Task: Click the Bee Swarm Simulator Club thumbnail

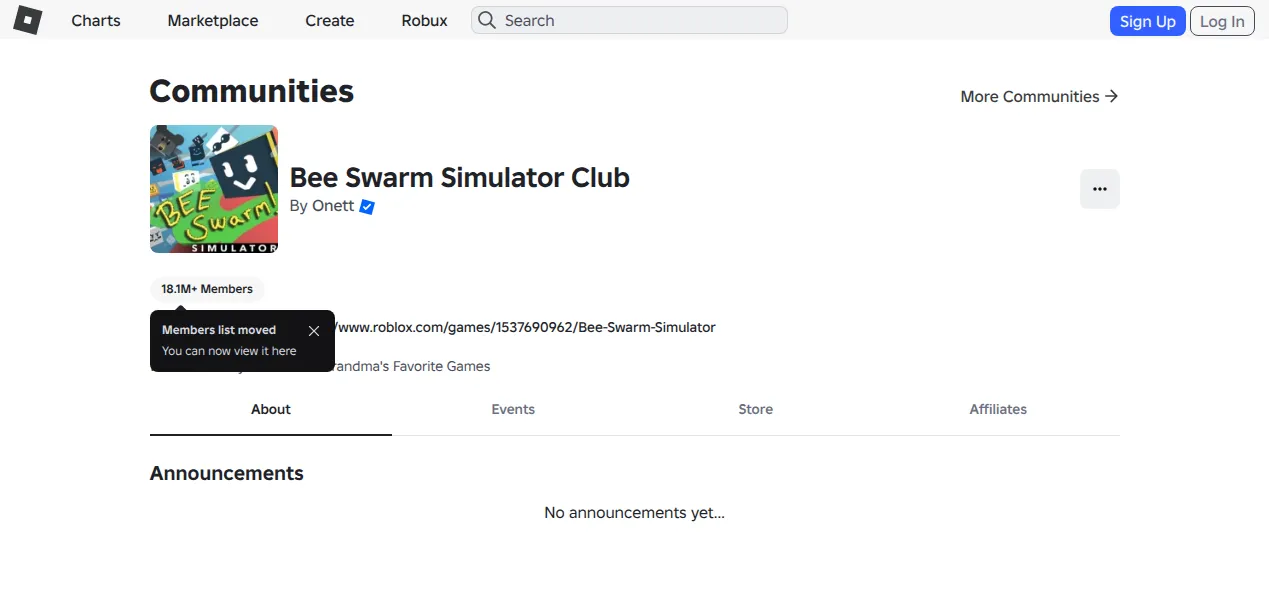Action: point(214,189)
